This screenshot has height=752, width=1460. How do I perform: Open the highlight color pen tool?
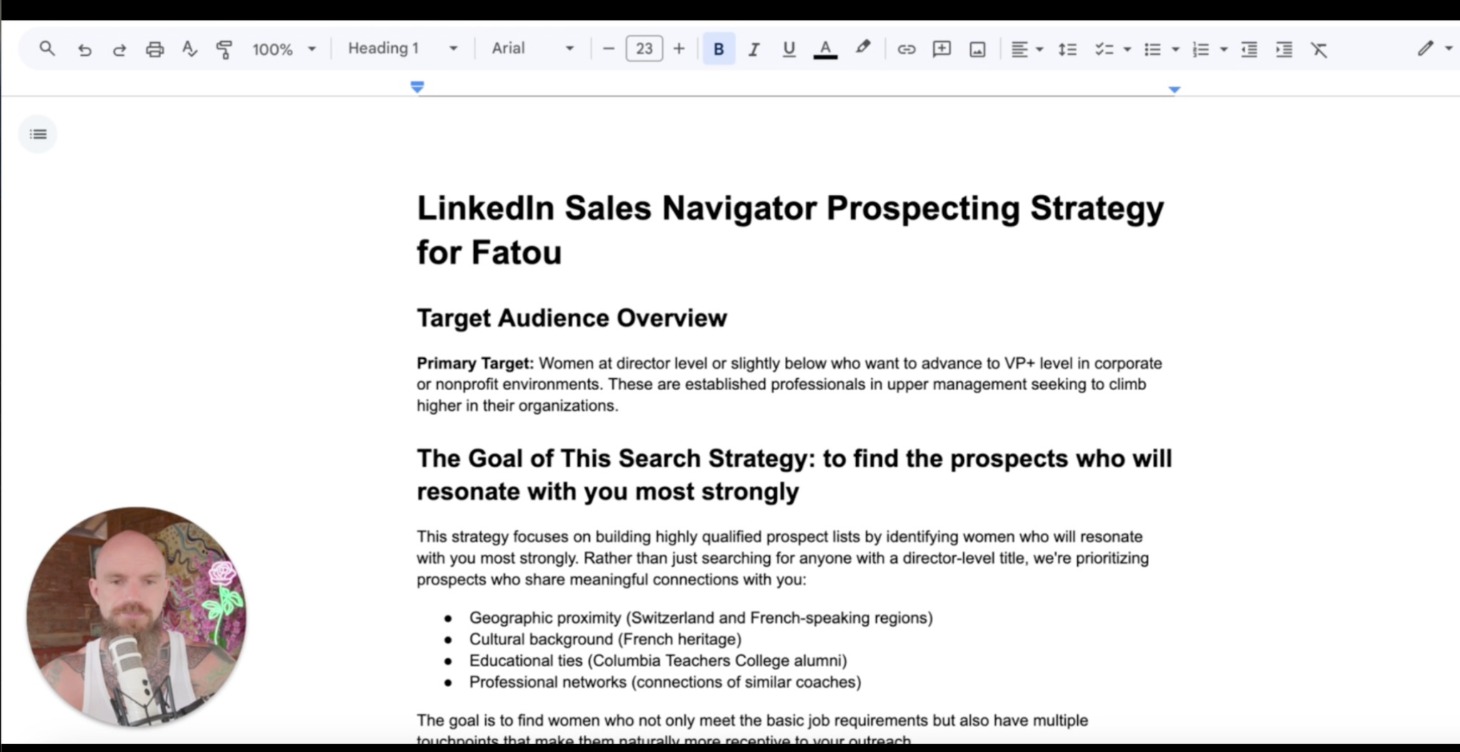pyautogui.click(x=862, y=48)
